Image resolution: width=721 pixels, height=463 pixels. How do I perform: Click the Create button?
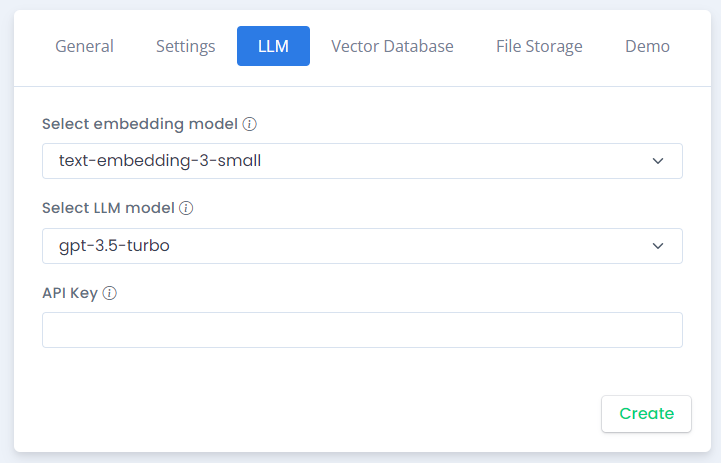[646, 414]
